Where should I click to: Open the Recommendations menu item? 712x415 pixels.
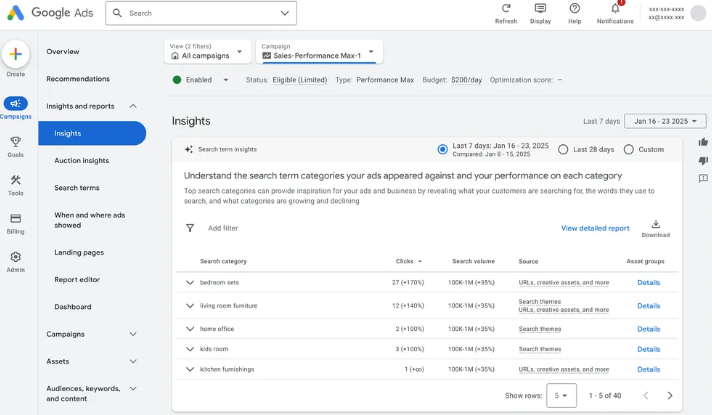[78, 79]
